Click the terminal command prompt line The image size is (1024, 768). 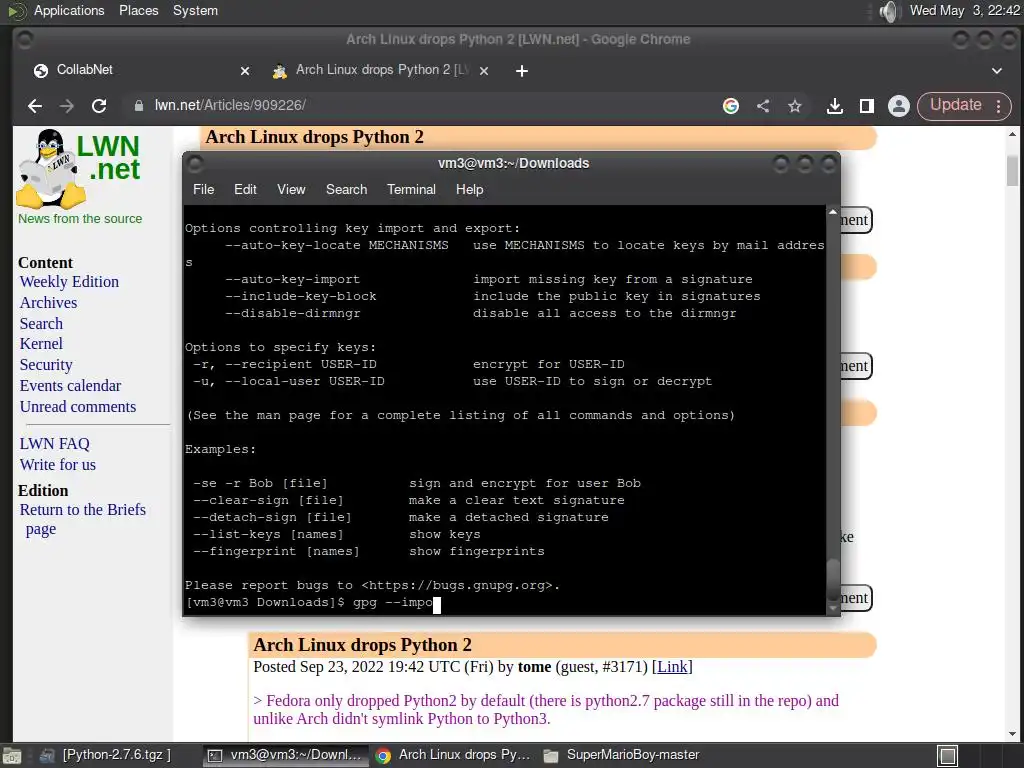[505, 603]
